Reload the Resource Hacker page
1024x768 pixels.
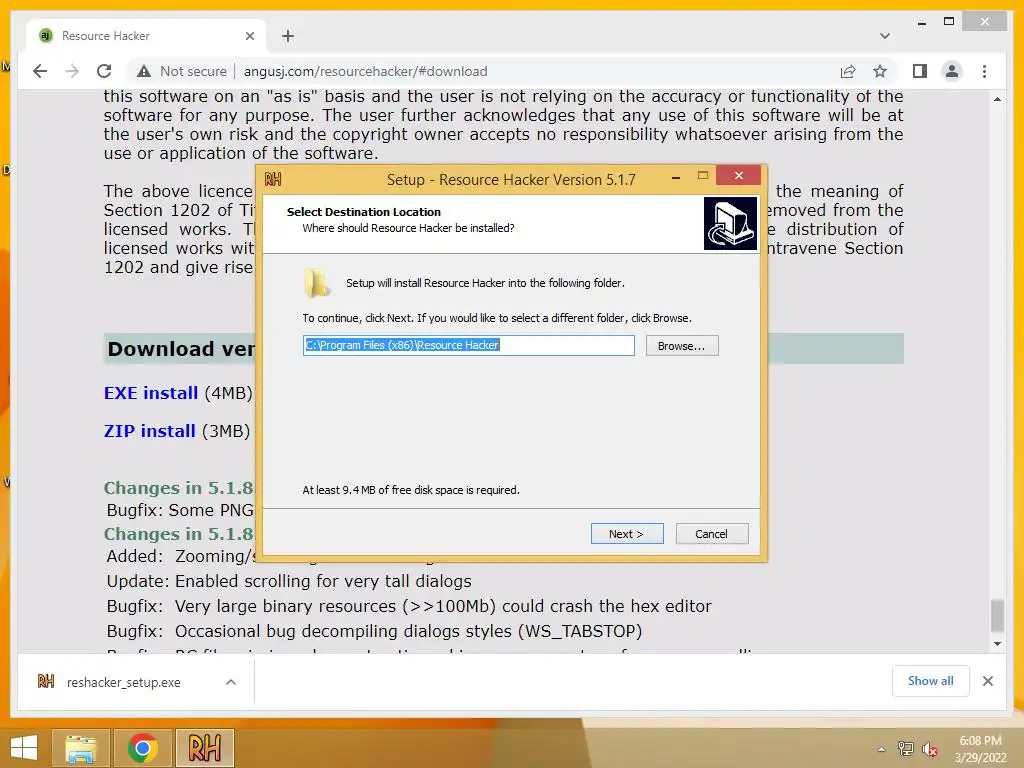coord(104,71)
